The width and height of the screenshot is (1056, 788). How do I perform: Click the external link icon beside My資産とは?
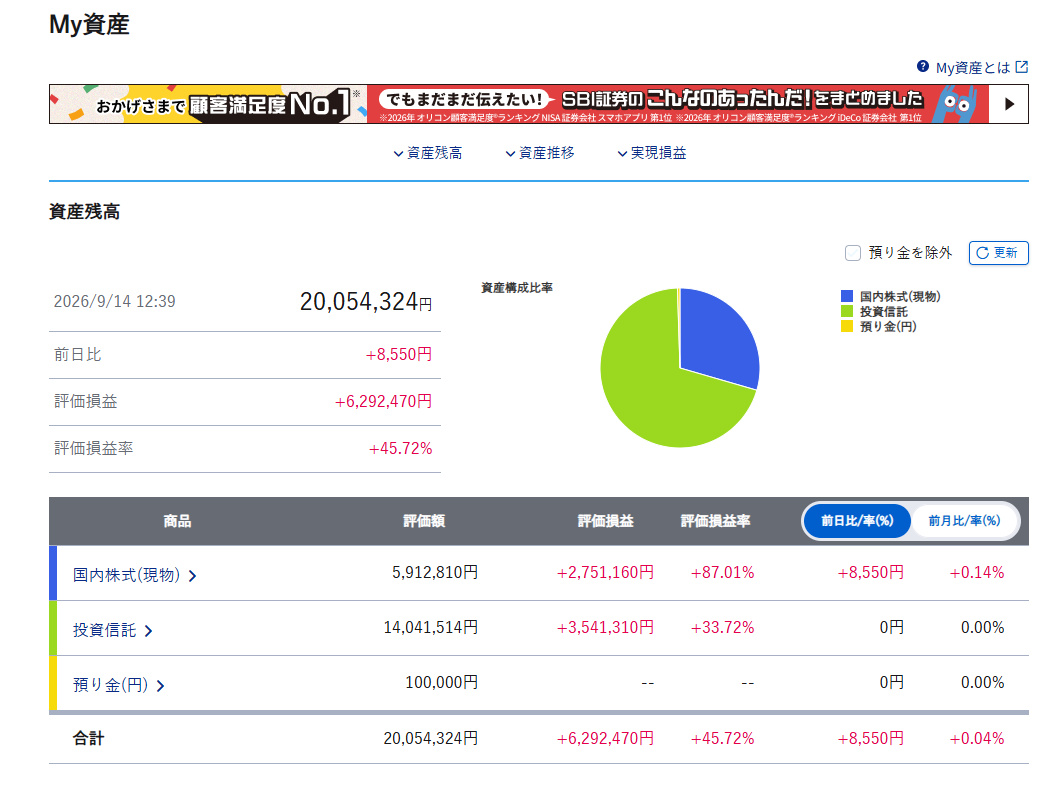click(1022, 67)
